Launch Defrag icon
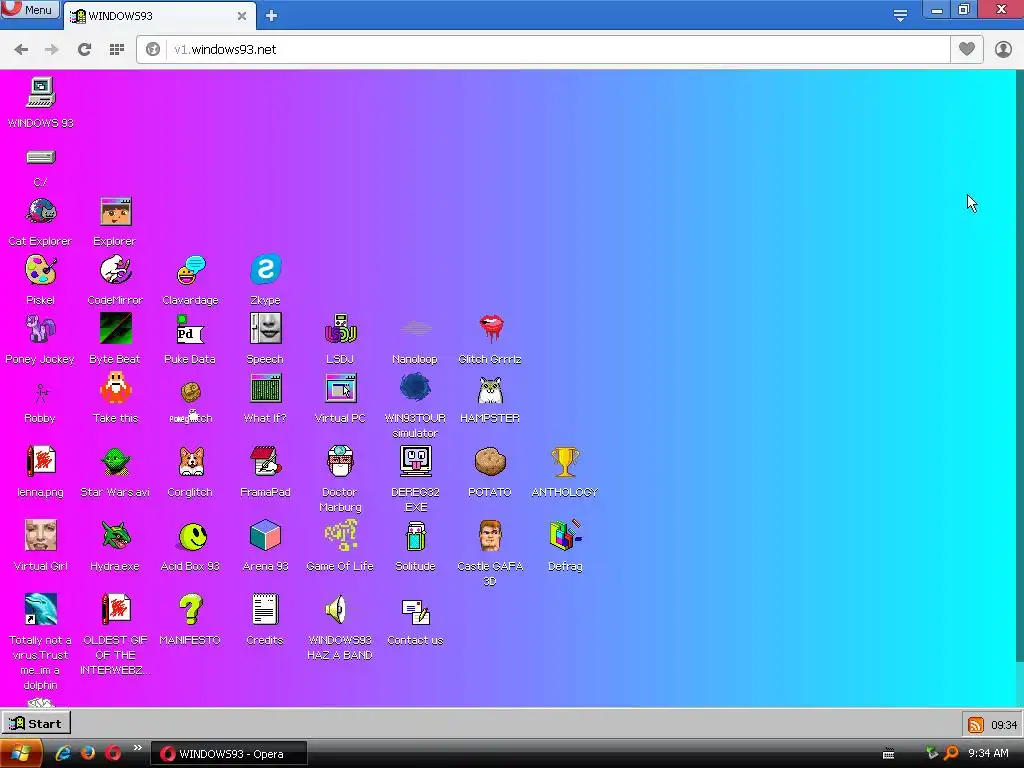1024x768 pixels. coord(565,536)
